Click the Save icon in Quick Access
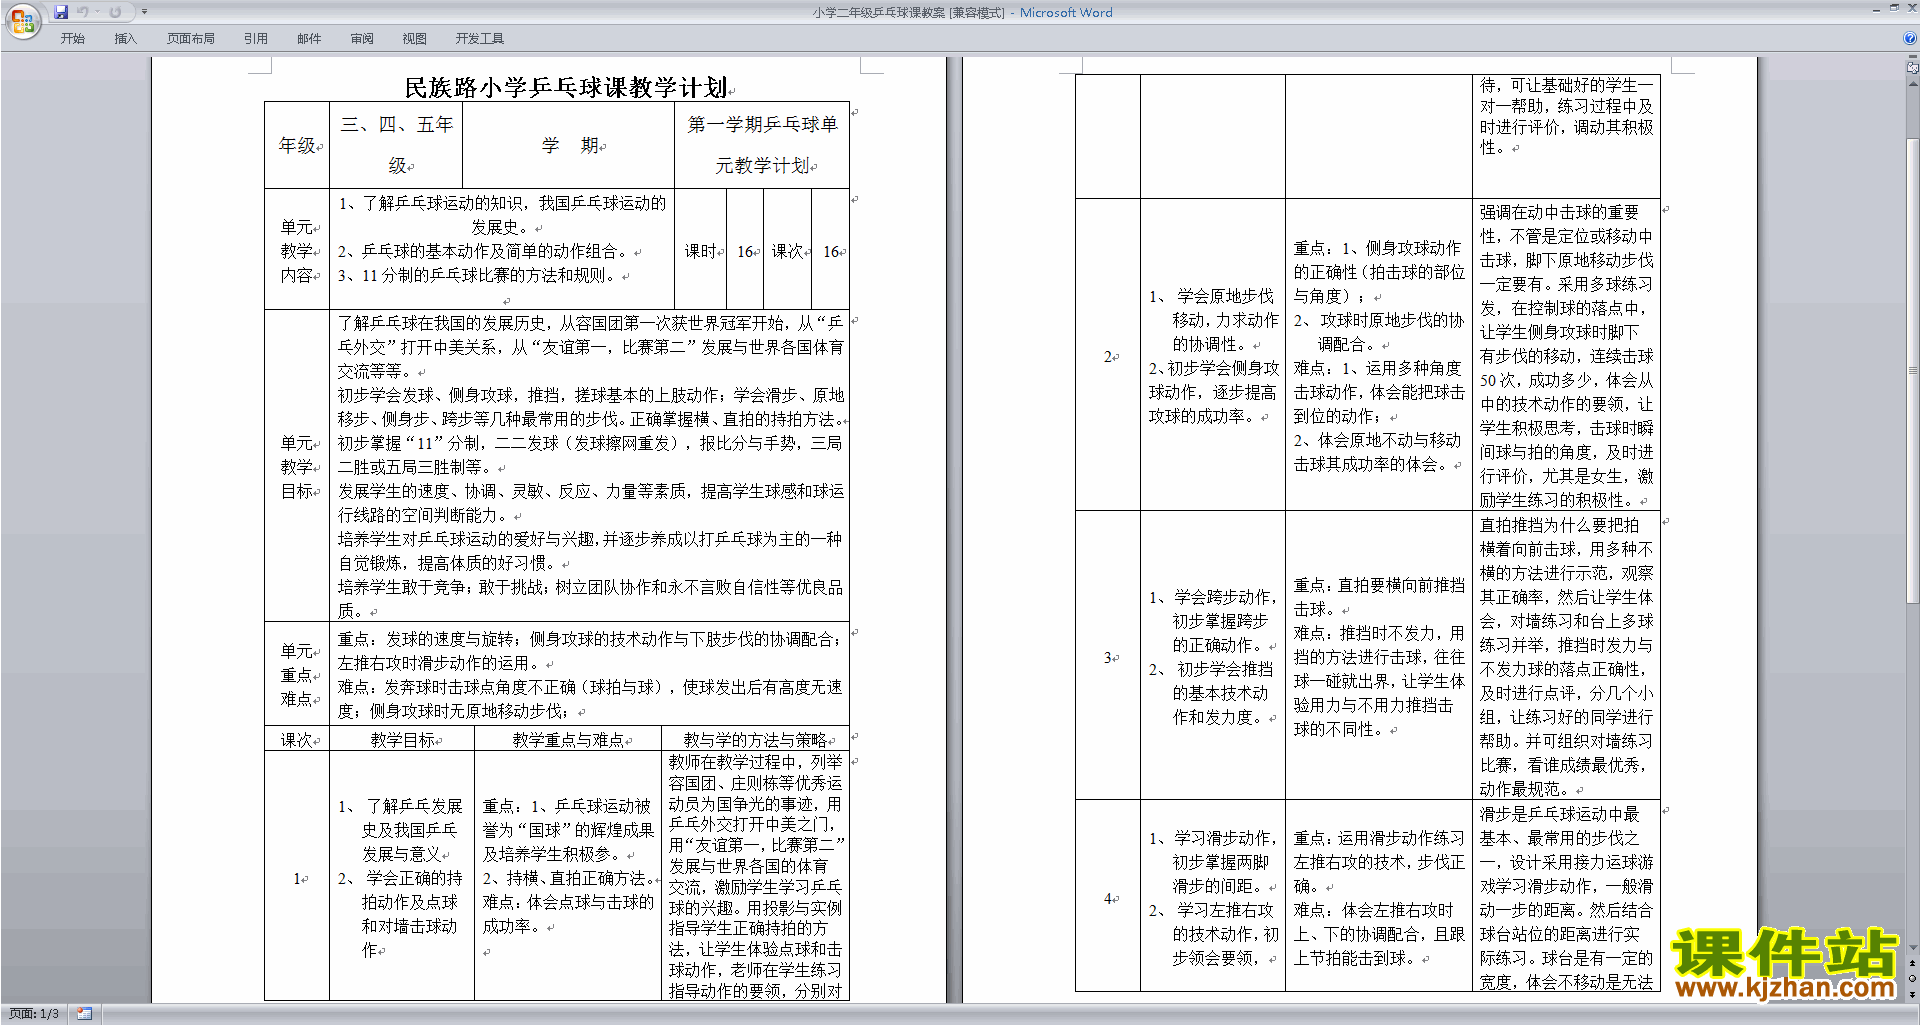 (x=61, y=12)
